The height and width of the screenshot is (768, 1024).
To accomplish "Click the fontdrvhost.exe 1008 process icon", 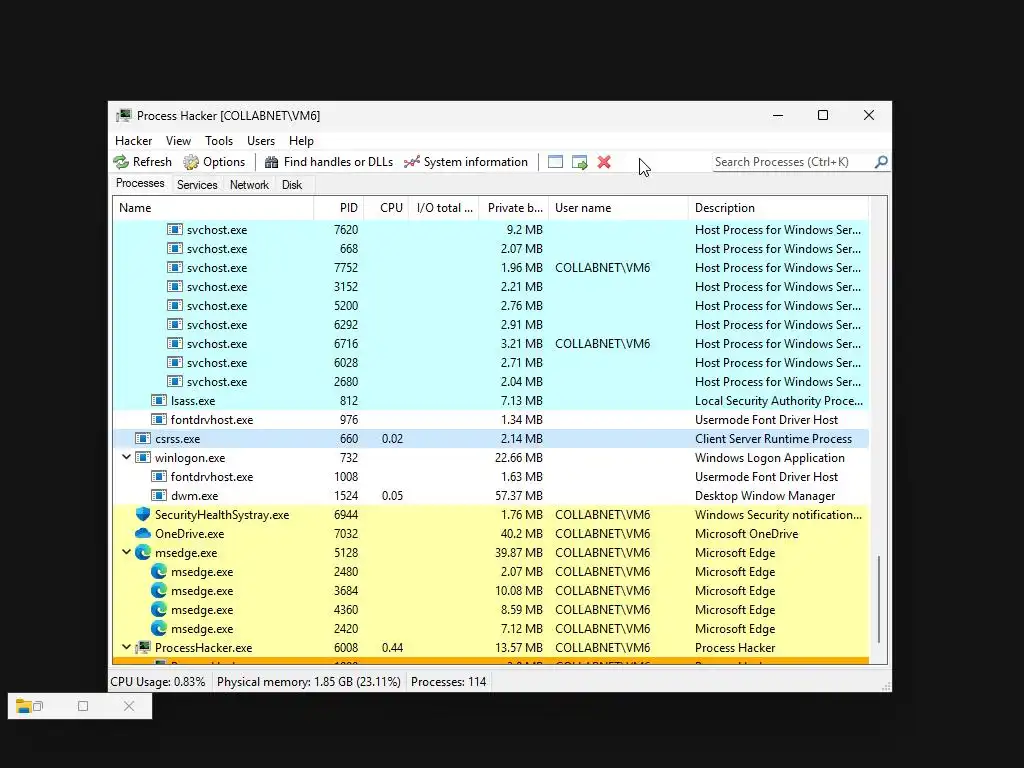I will 159,477.
